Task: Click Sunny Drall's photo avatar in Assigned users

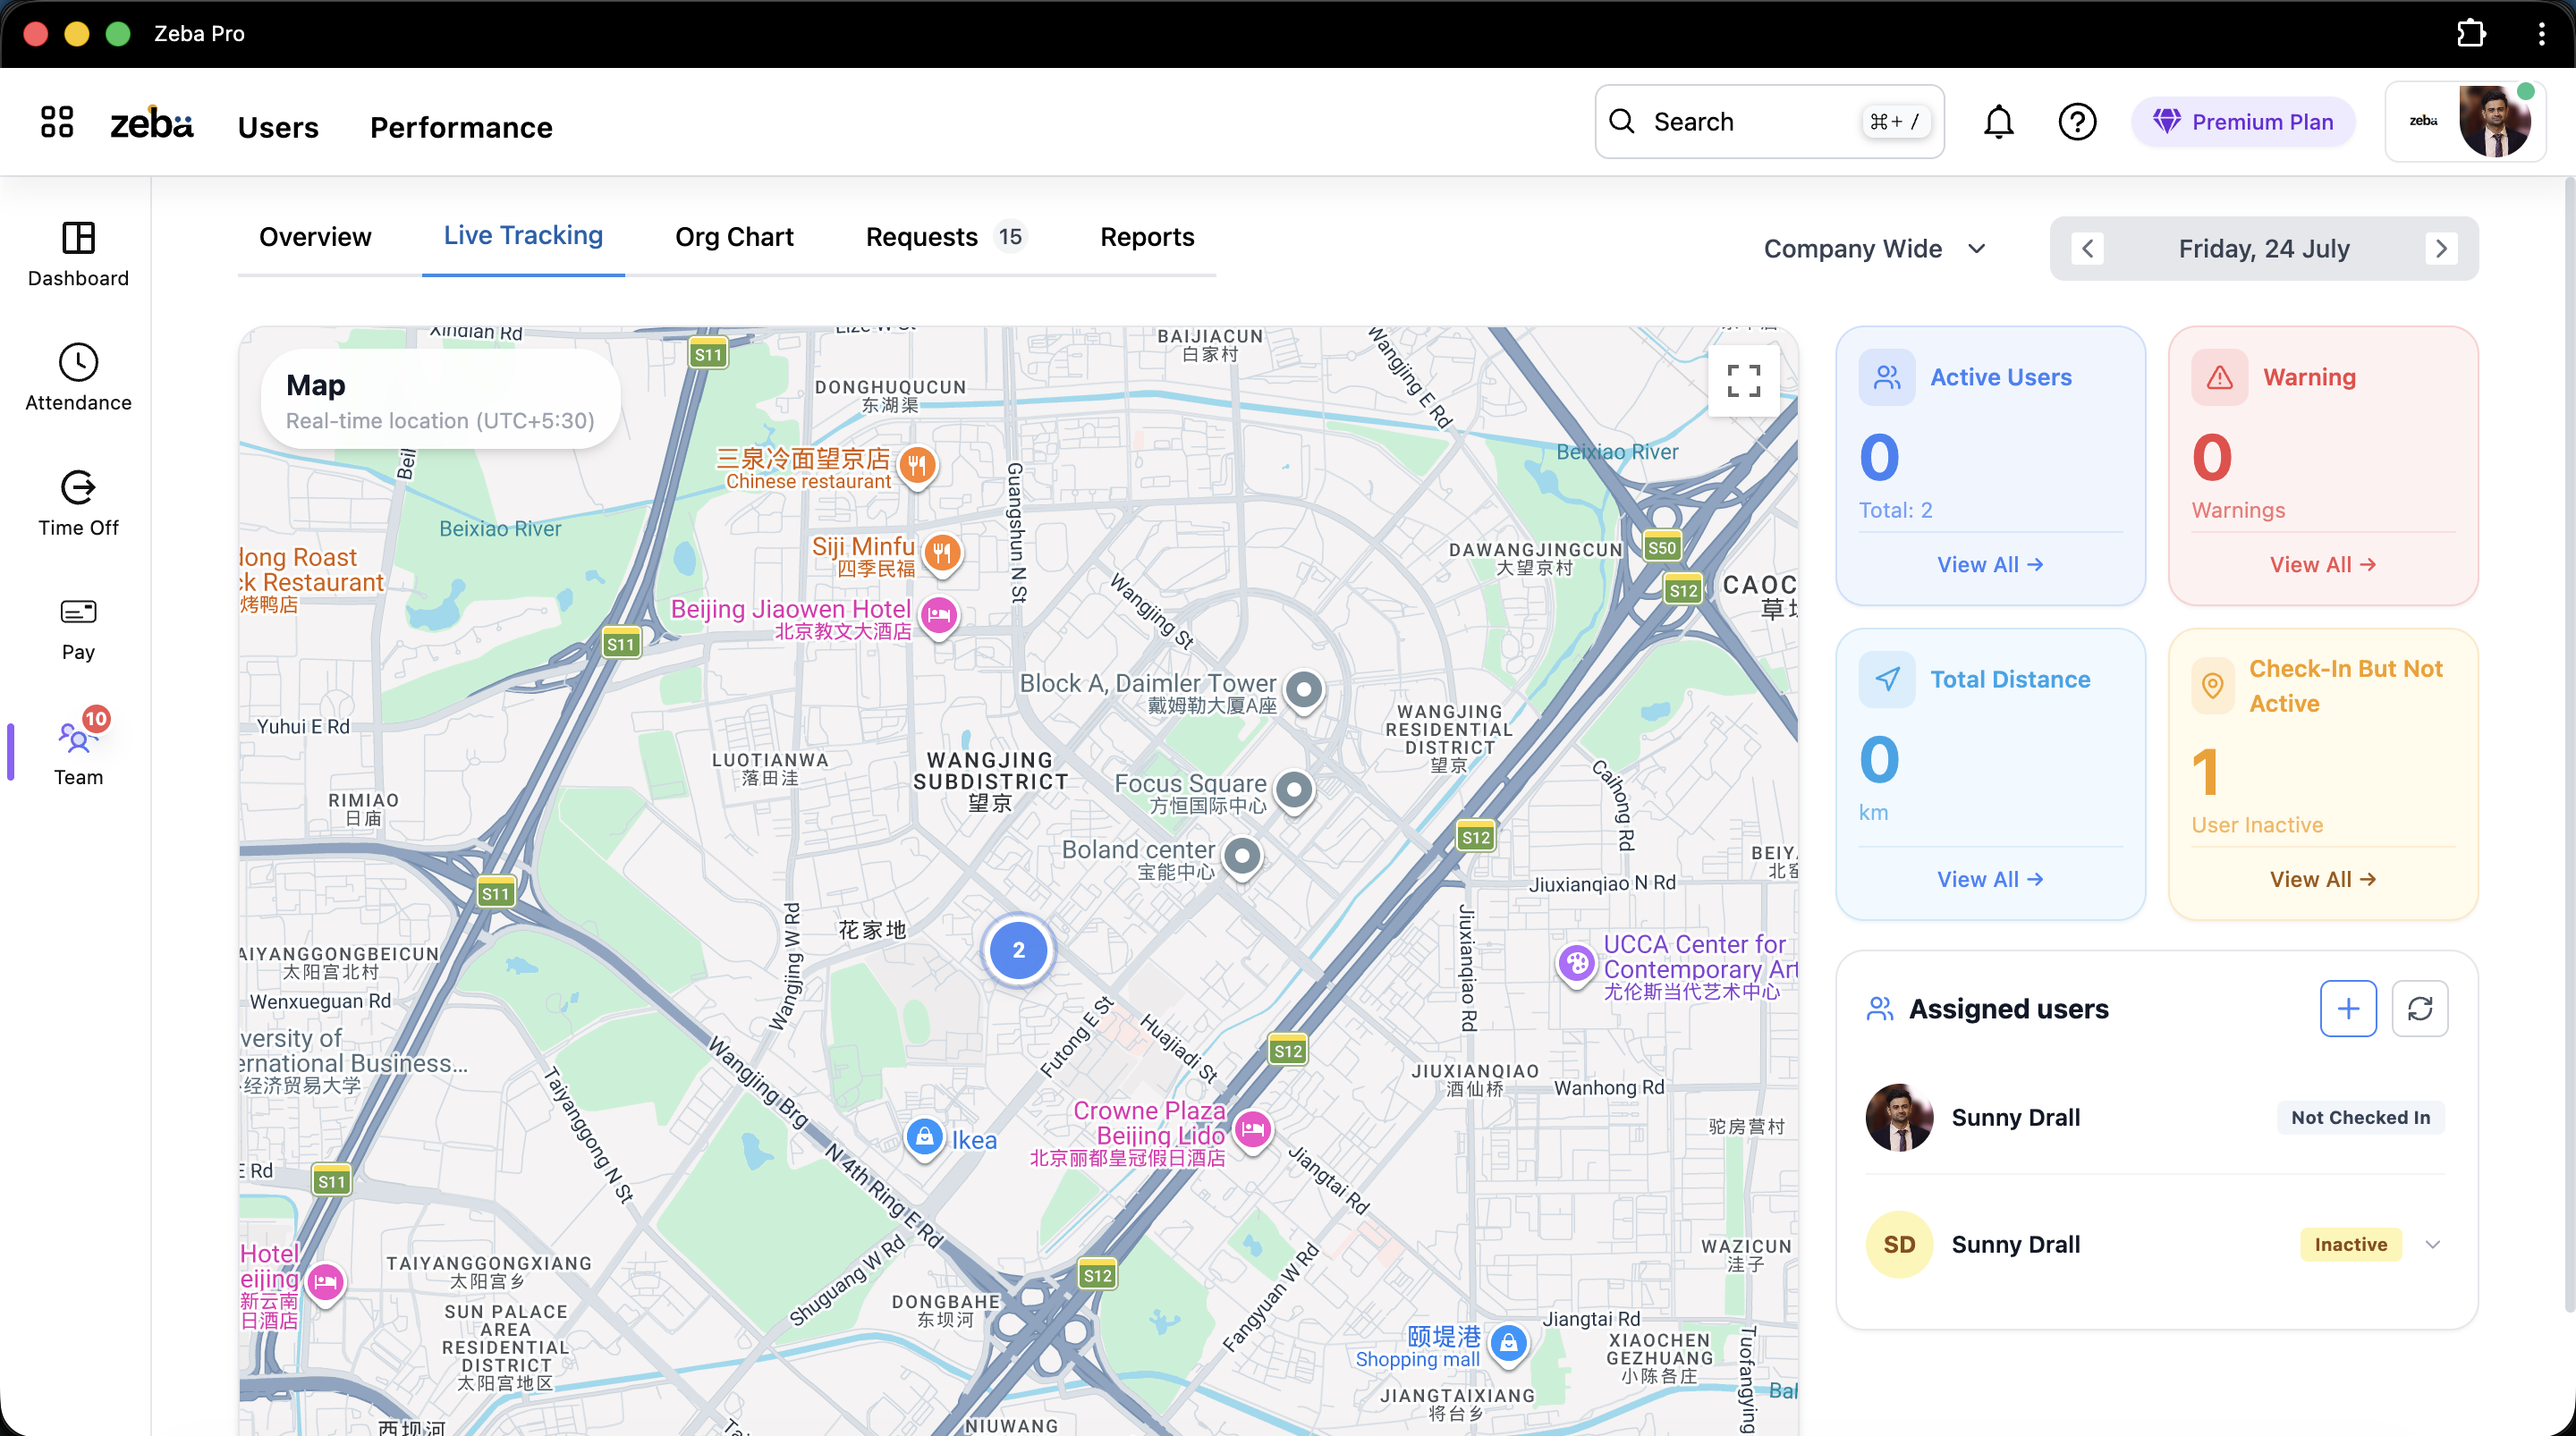Action: click(1899, 1118)
